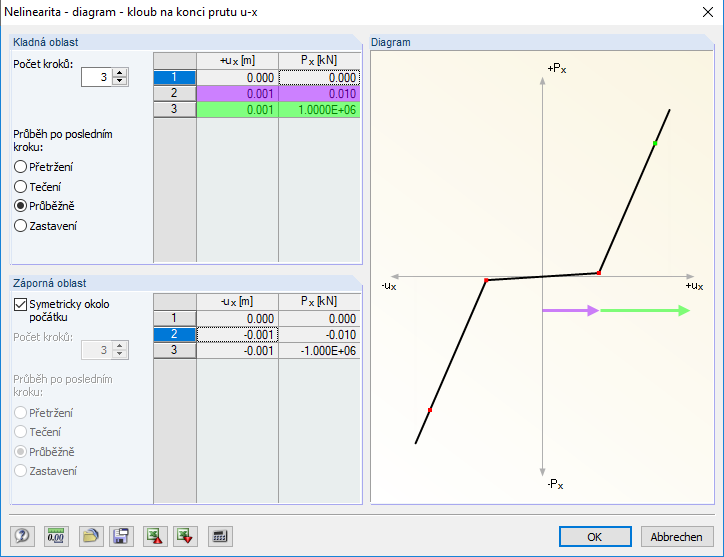724x557 pixels.
Task: Select row header 2 in positive table
Action: [x=175, y=93]
